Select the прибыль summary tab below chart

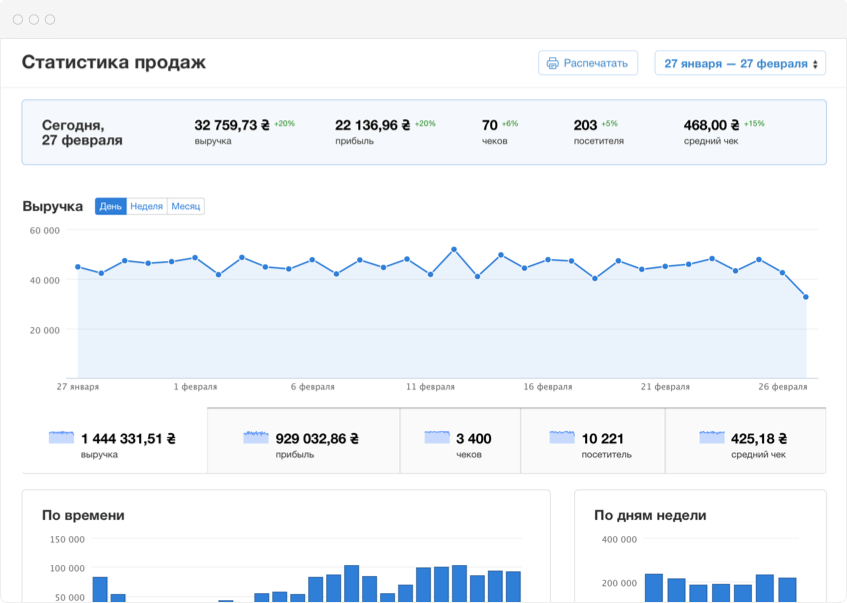(x=303, y=441)
